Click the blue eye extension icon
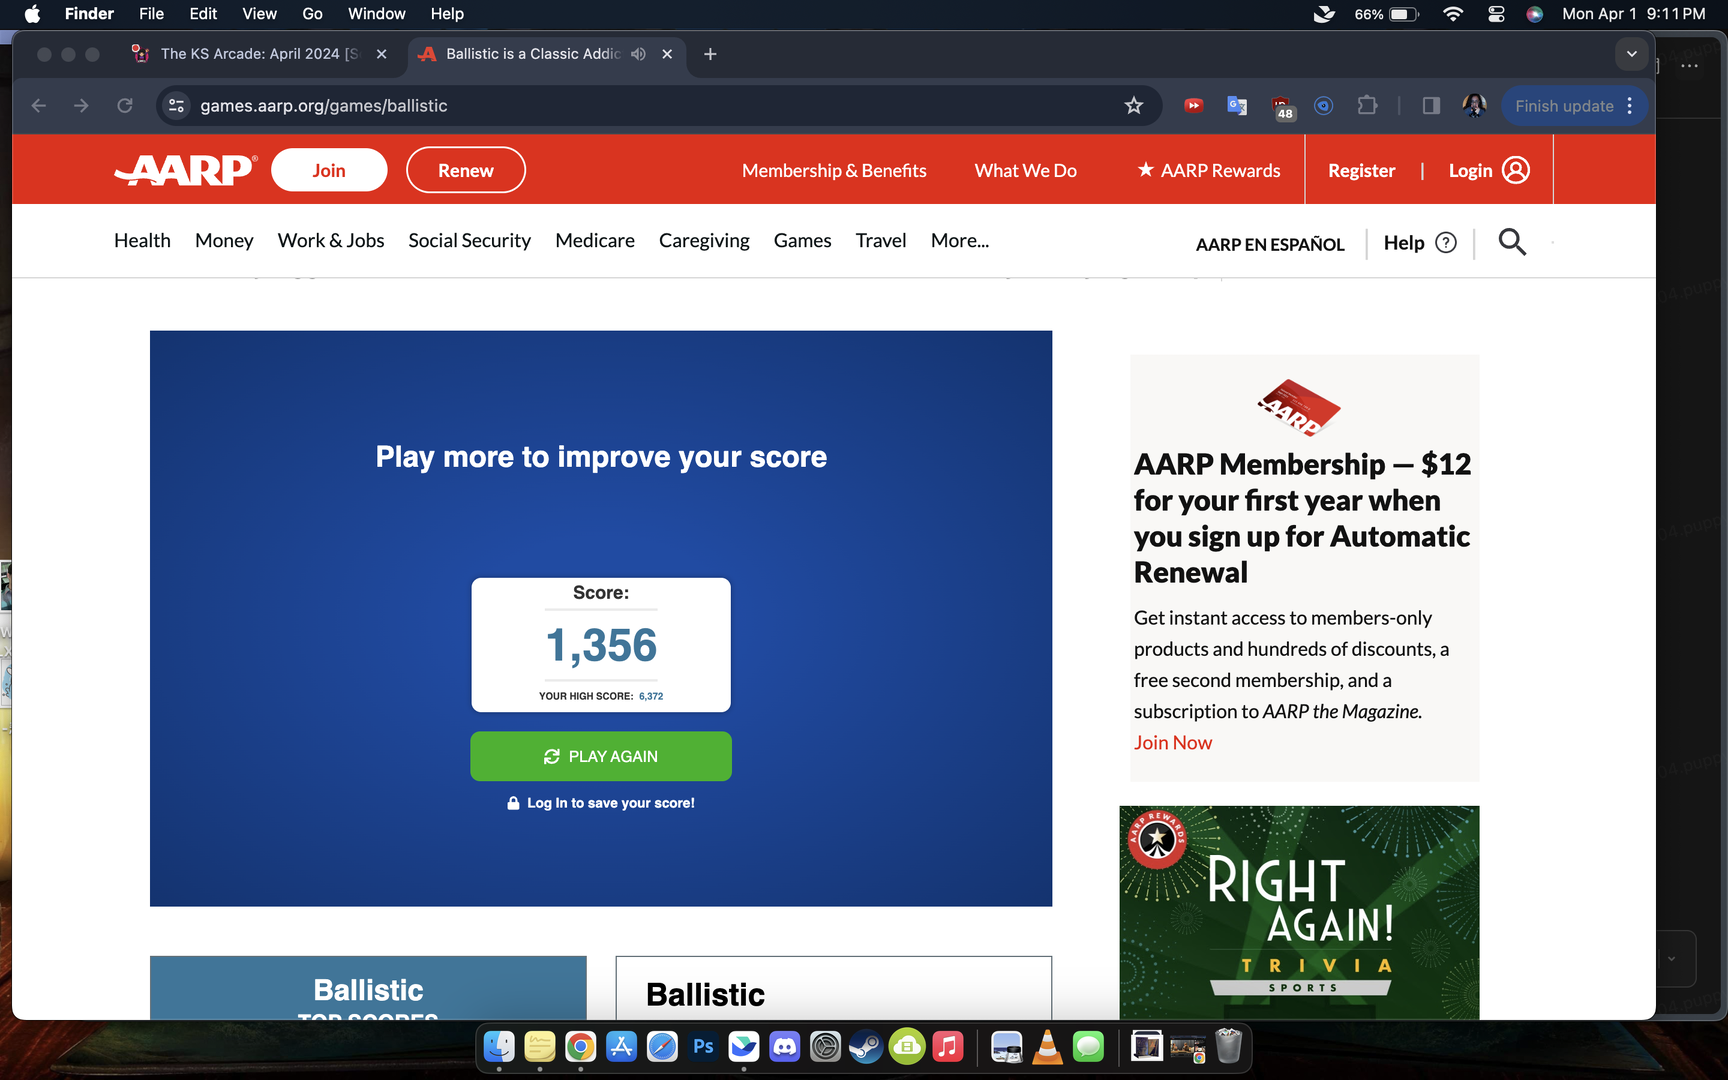The image size is (1728, 1080). coord(1323,106)
